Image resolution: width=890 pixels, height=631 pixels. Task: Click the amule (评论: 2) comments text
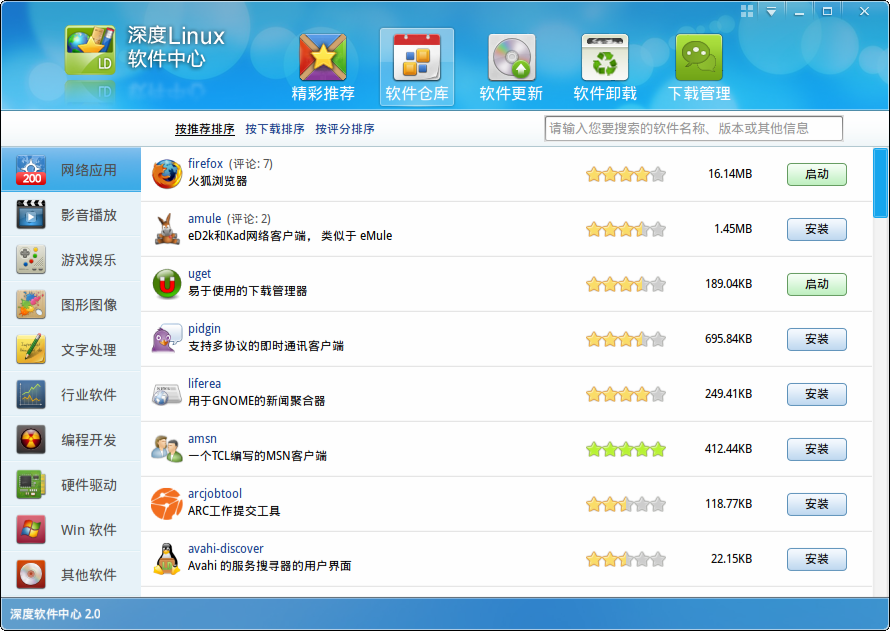tap(249, 219)
